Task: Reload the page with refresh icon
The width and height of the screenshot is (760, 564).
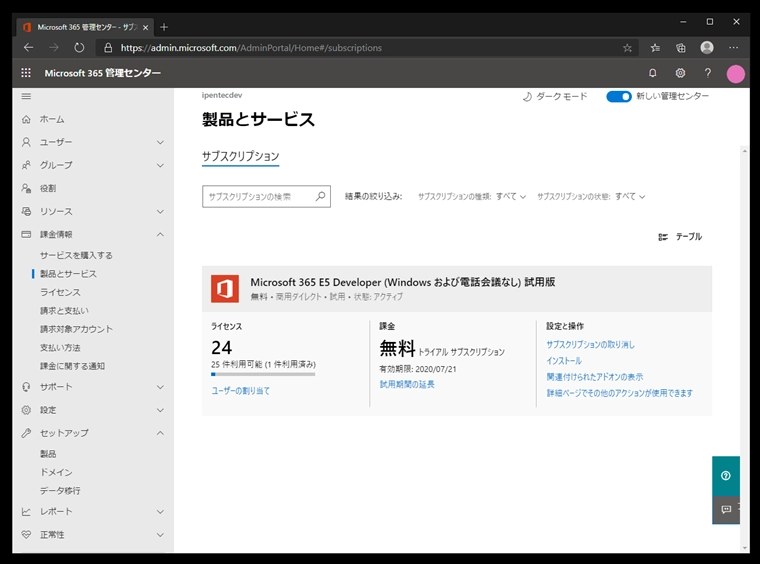Action: pyautogui.click(x=79, y=47)
